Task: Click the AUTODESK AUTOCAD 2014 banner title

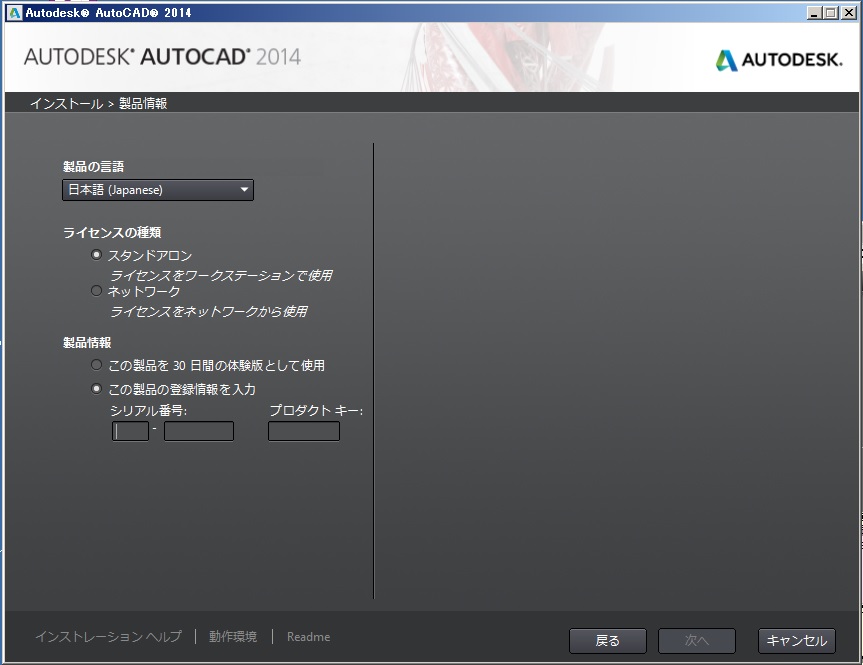Action: [x=162, y=57]
